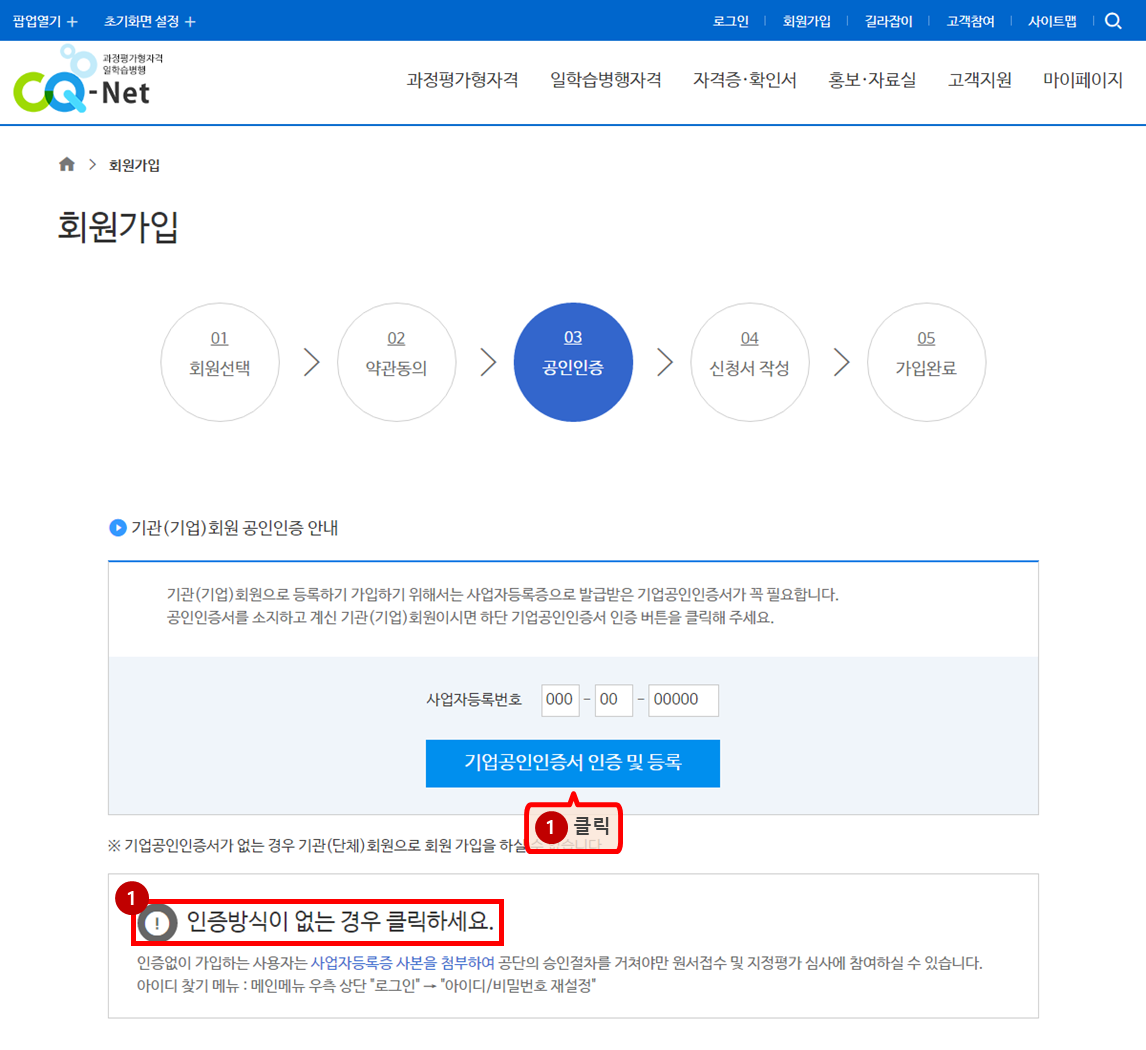Select step 05 가입완료 circle
The width and height of the screenshot is (1146, 1050).
click(926, 362)
